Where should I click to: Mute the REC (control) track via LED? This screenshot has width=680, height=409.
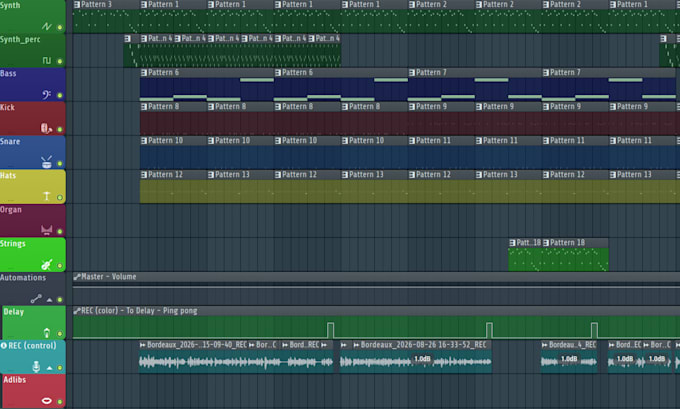point(60,368)
